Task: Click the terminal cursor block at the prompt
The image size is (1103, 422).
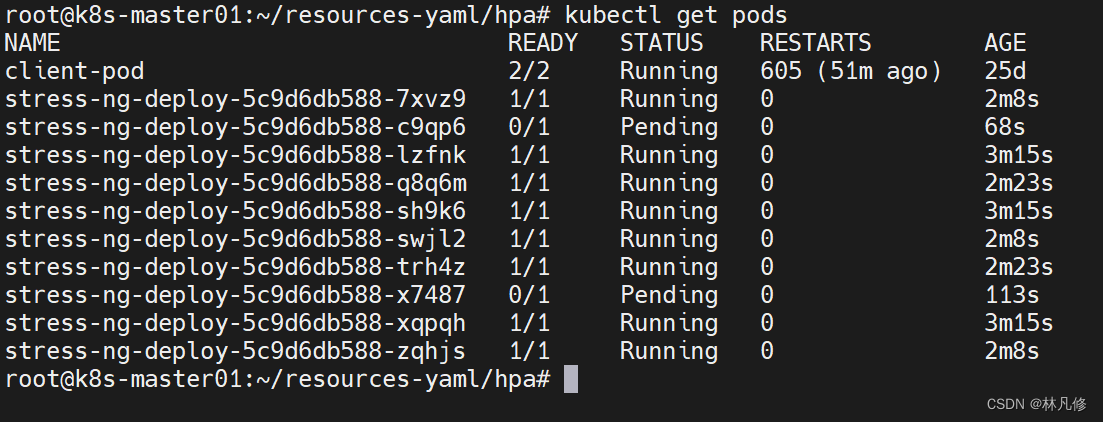Action: (x=570, y=379)
